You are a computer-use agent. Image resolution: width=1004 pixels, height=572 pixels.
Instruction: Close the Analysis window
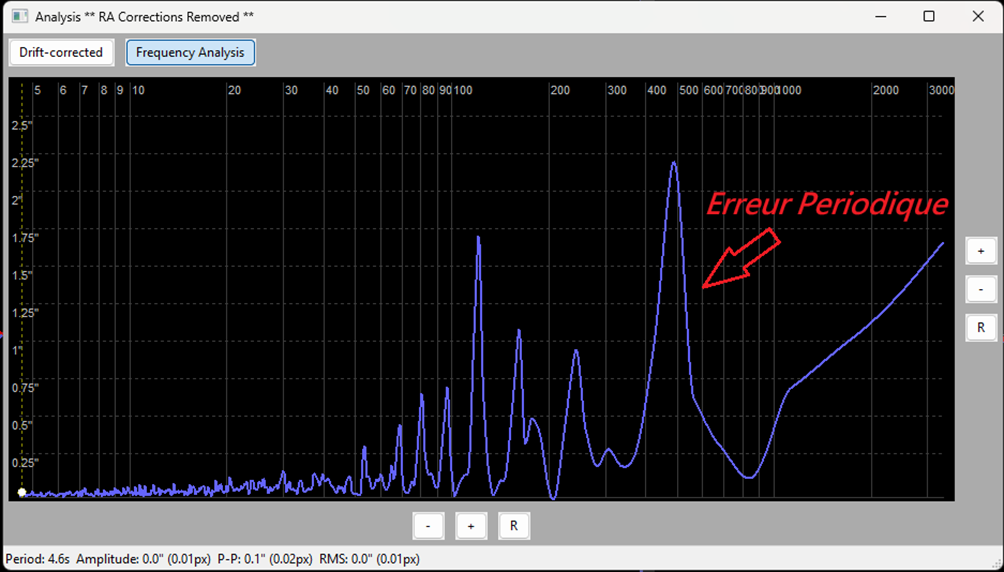pos(978,17)
